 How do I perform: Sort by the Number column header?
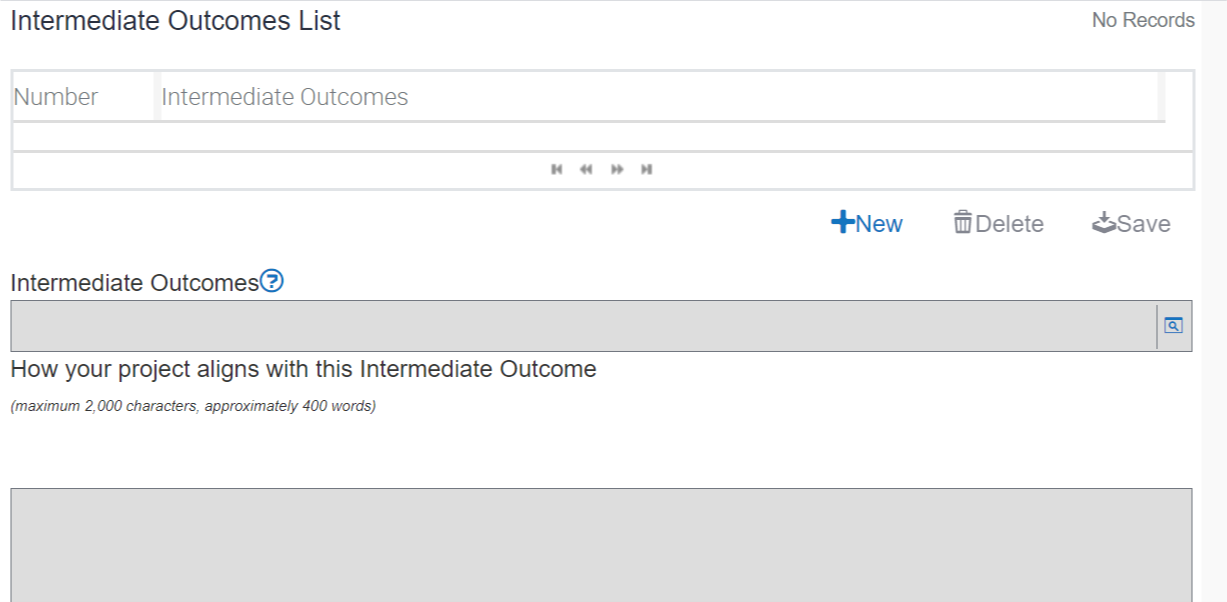(56, 97)
